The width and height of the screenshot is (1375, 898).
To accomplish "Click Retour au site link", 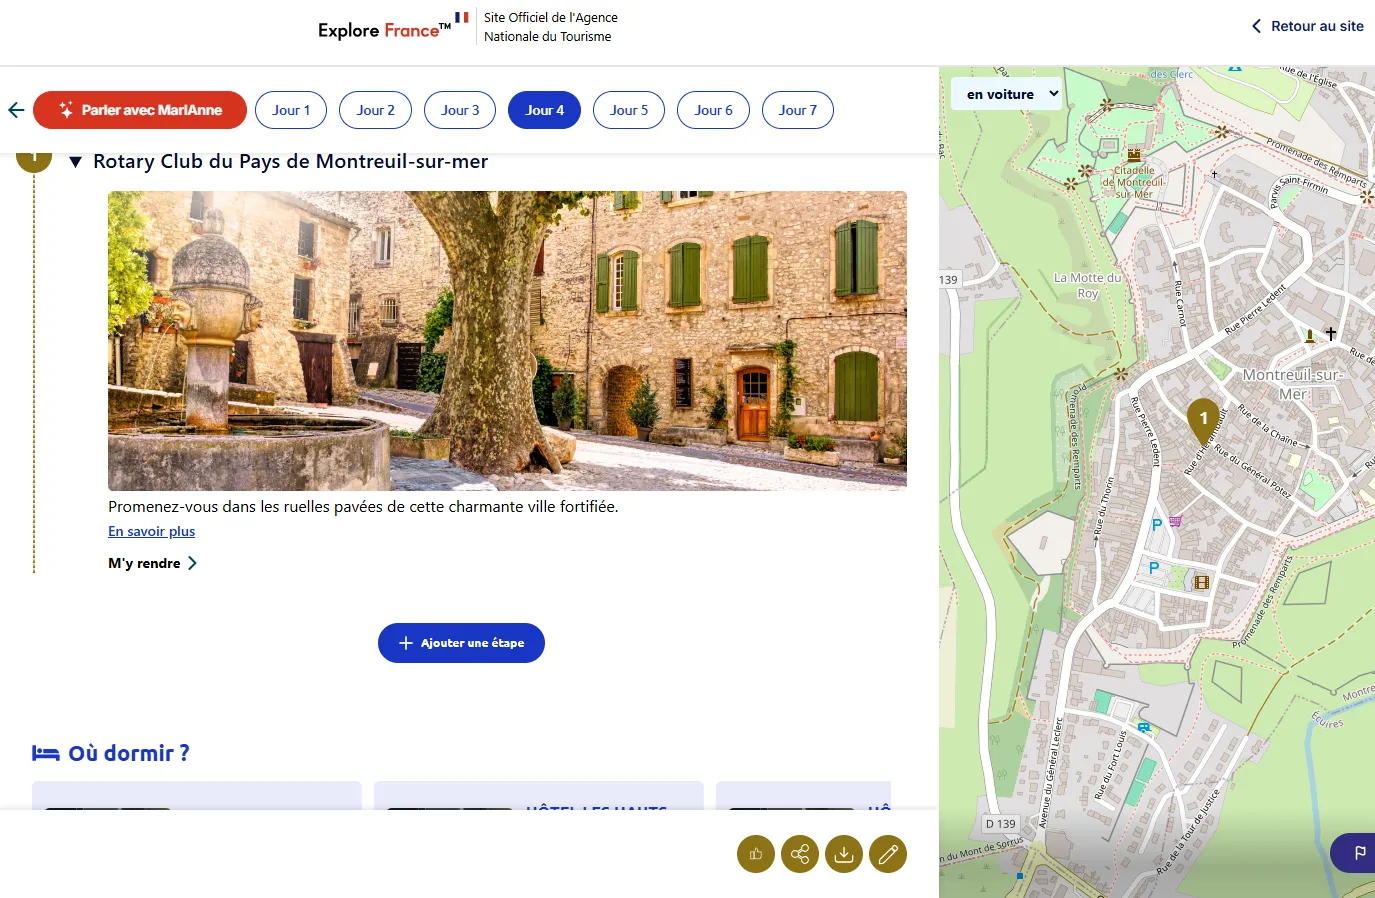I will [1308, 26].
